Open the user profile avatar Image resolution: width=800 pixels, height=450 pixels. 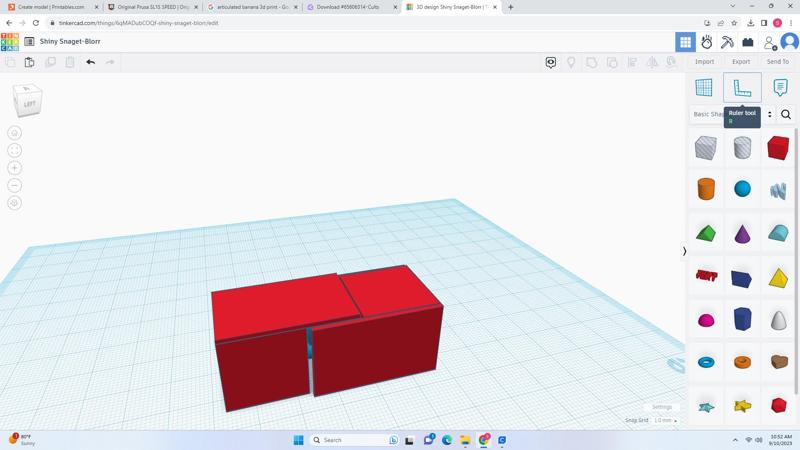click(x=790, y=42)
